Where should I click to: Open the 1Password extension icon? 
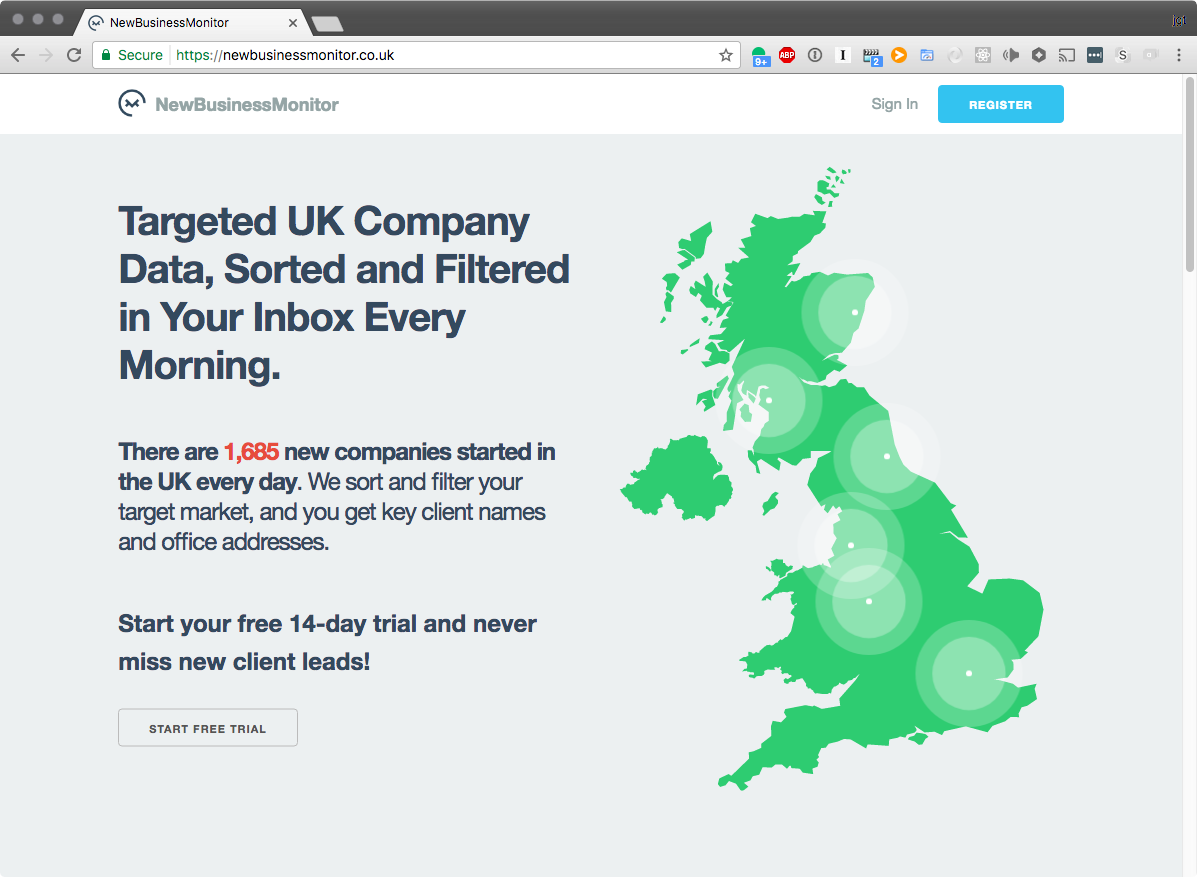coord(815,55)
